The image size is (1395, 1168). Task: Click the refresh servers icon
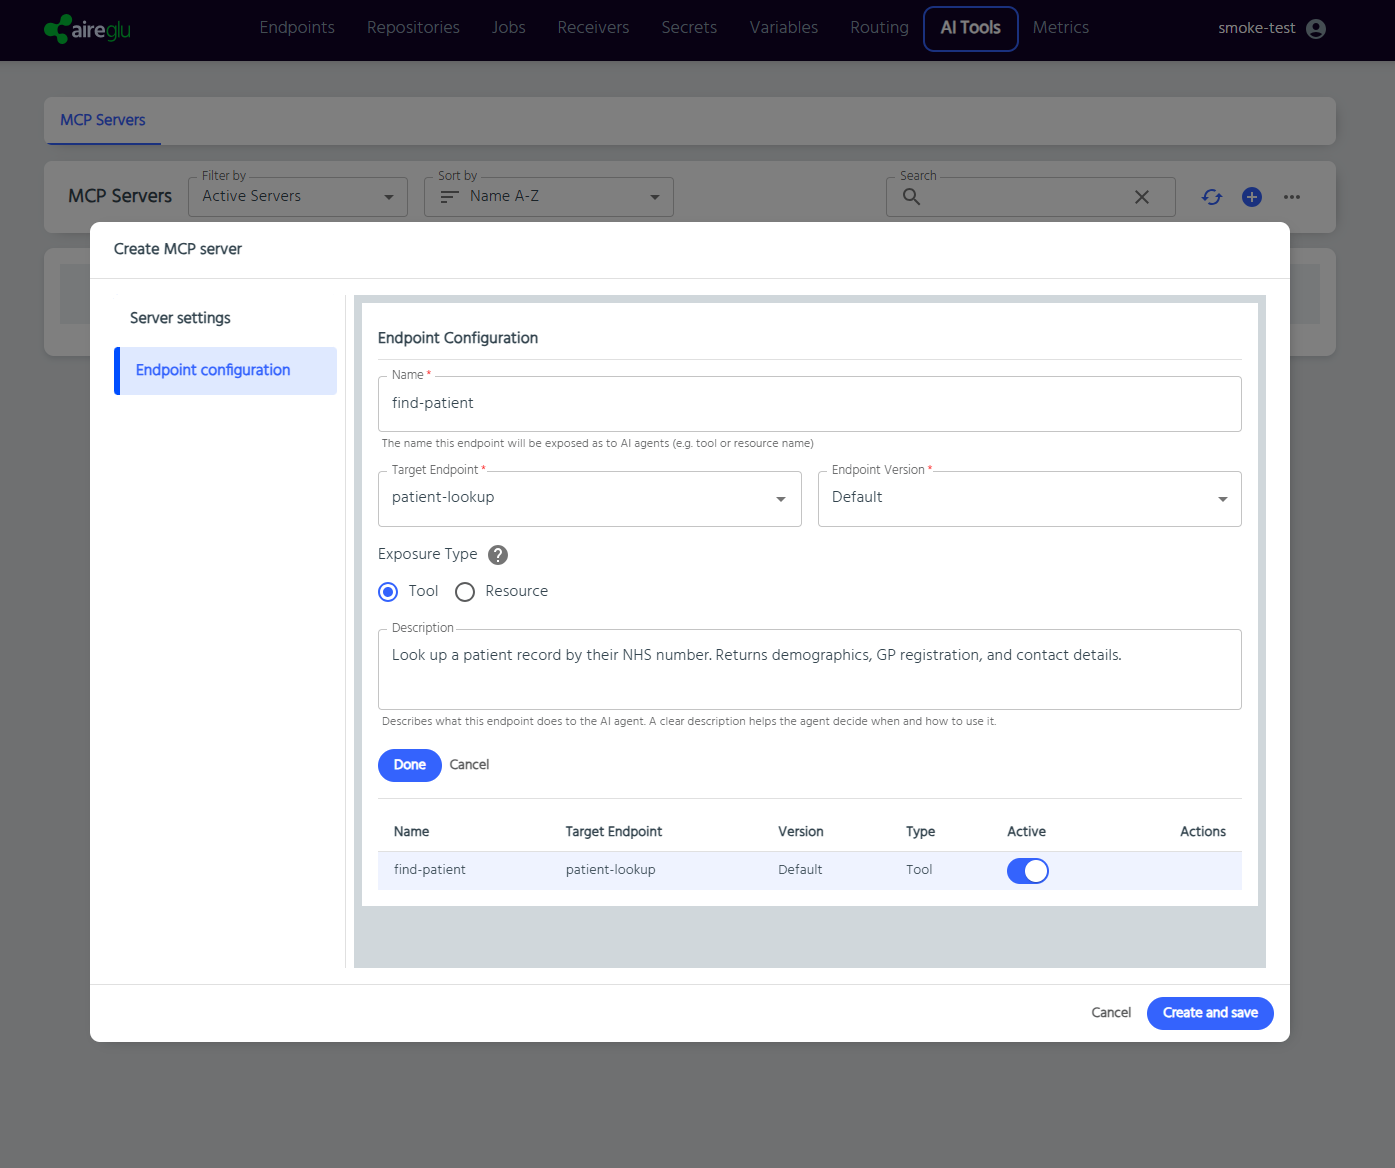1212,197
